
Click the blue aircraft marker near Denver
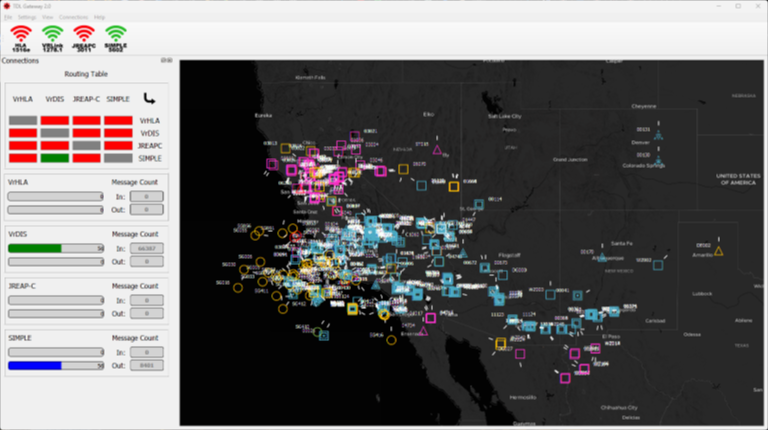(658, 134)
